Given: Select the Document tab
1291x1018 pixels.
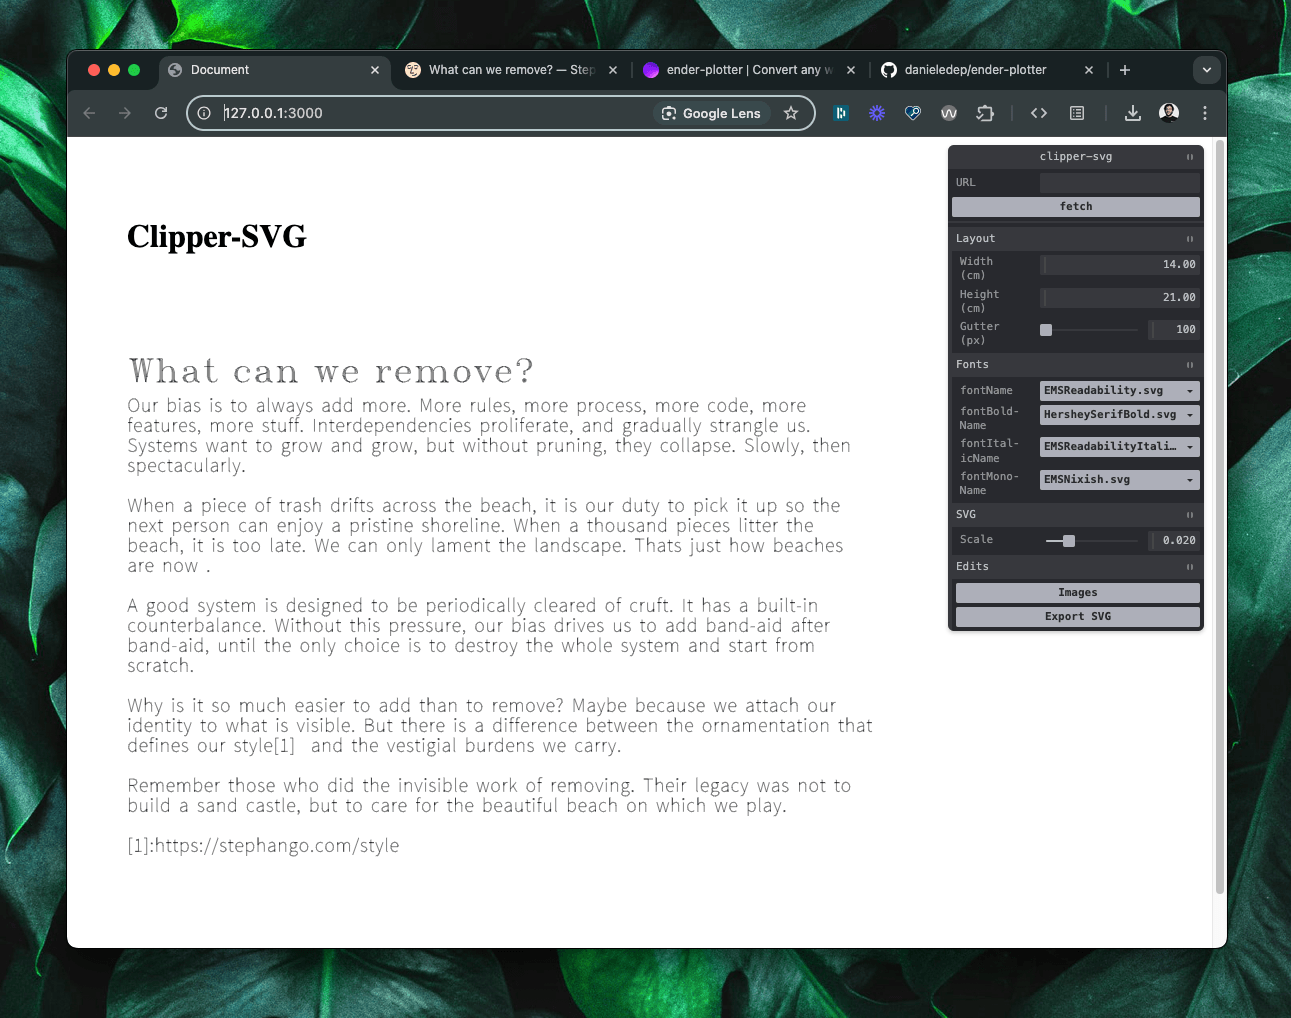Looking at the screenshot, I should pos(273,70).
